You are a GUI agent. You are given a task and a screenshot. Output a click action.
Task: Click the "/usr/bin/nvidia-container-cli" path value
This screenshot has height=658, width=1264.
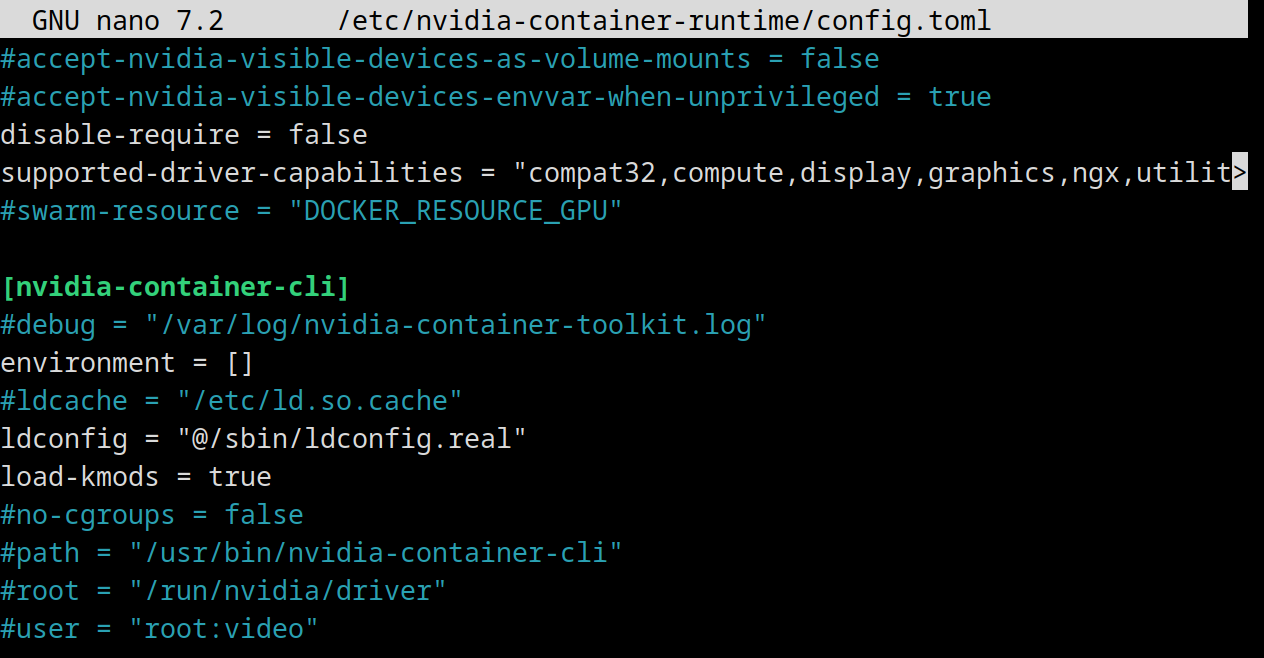click(x=376, y=553)
